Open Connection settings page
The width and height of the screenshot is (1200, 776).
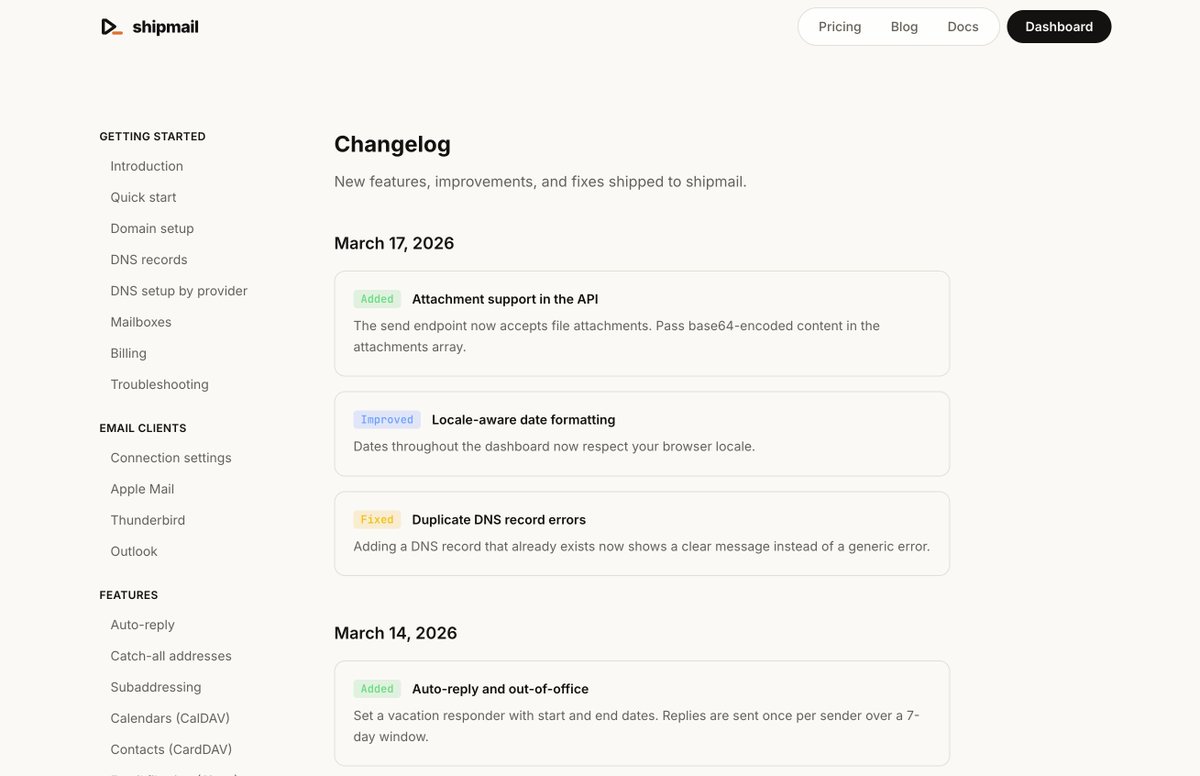pyautogui.click(x=171, y=458)
